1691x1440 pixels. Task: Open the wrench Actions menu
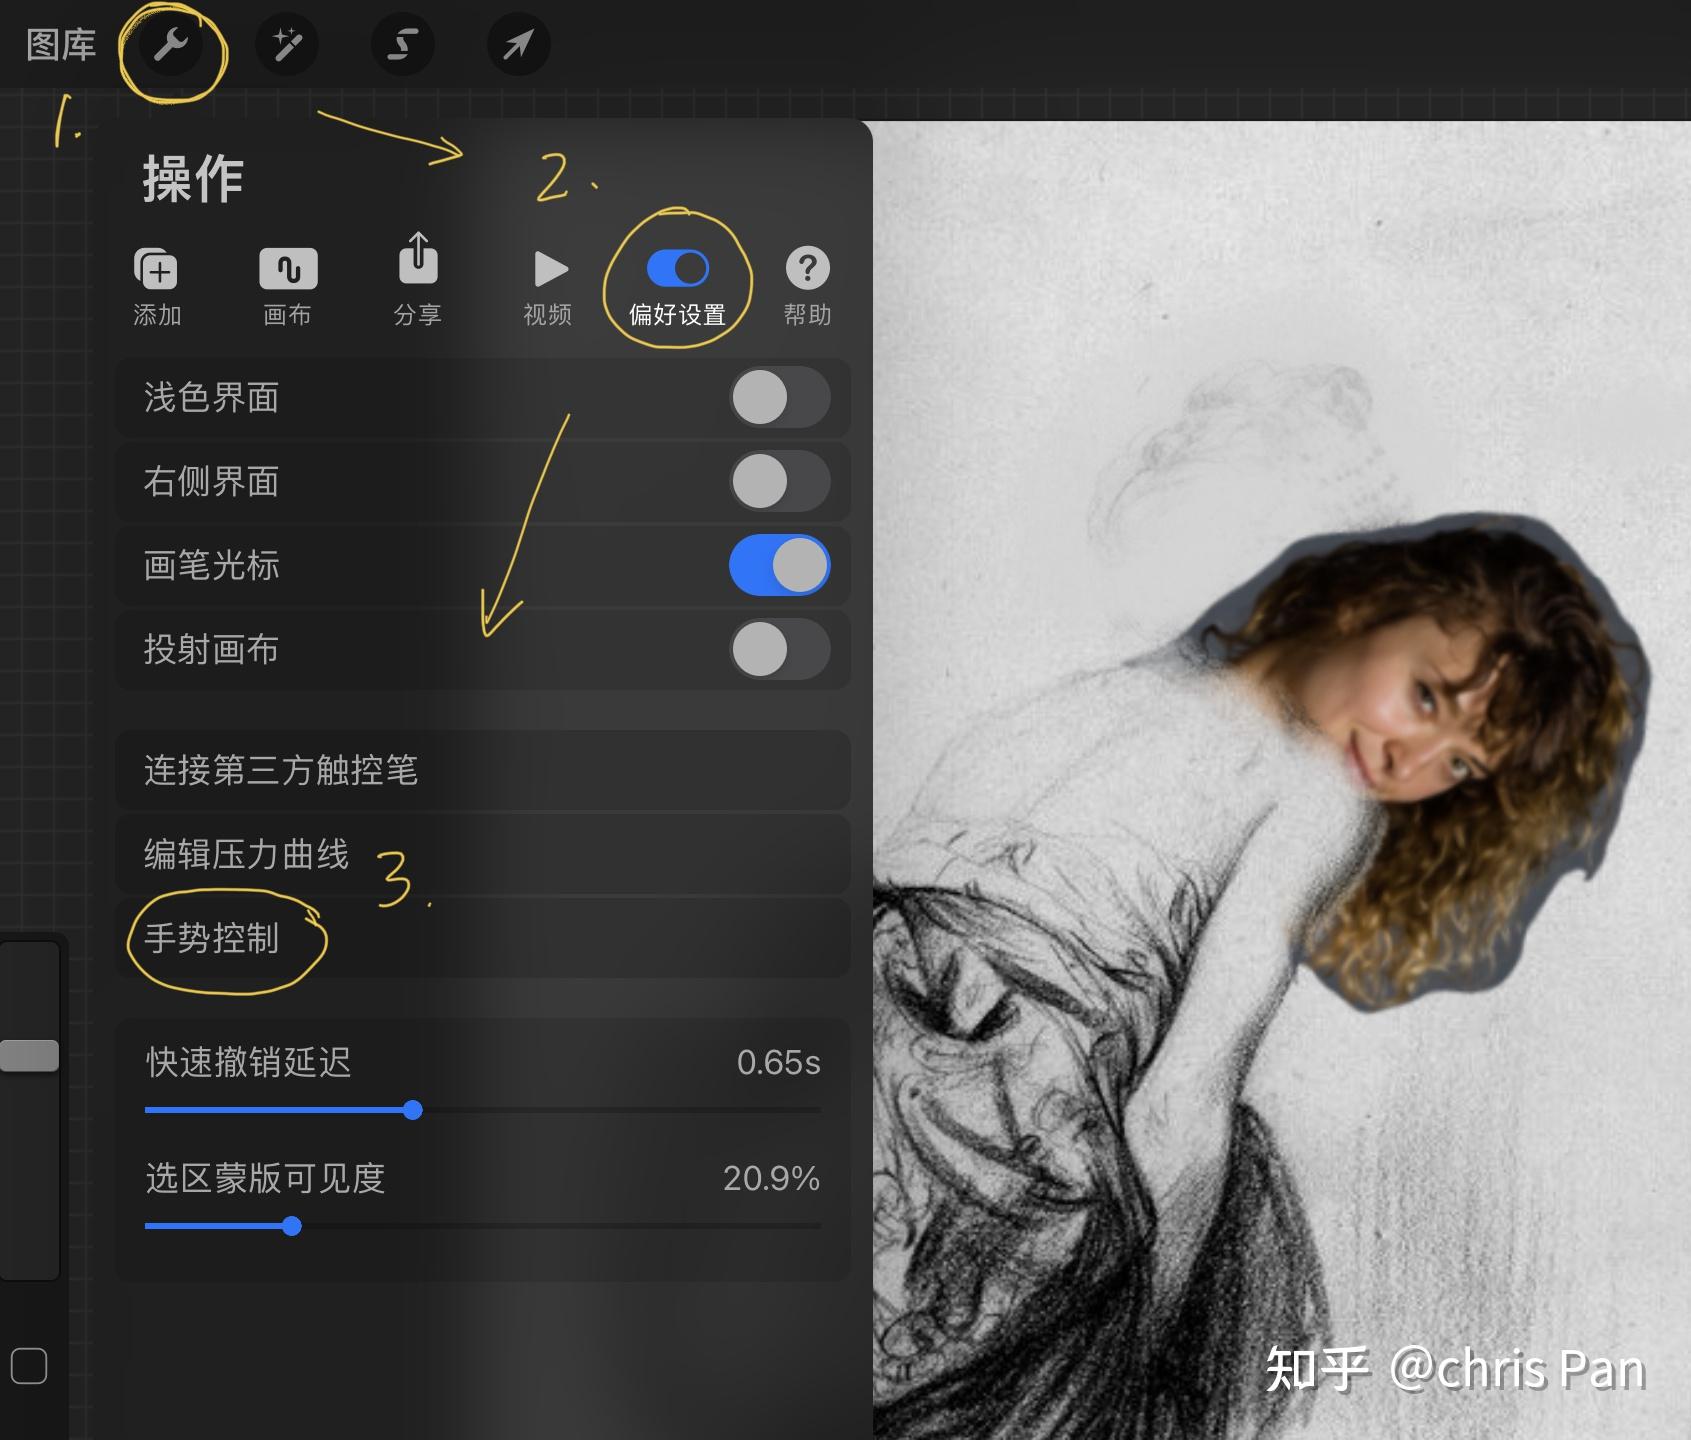(x=171, y=45)
